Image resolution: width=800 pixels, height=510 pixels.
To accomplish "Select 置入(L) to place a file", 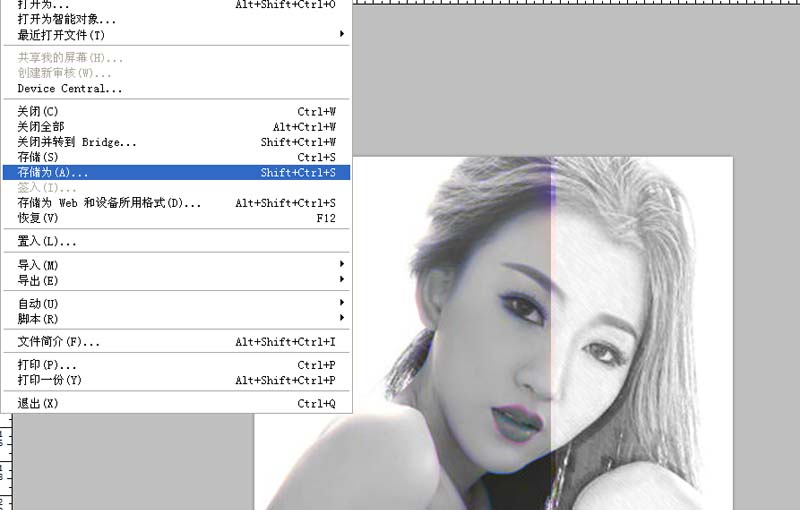I will pyautogui.click(x=47, y=241).
